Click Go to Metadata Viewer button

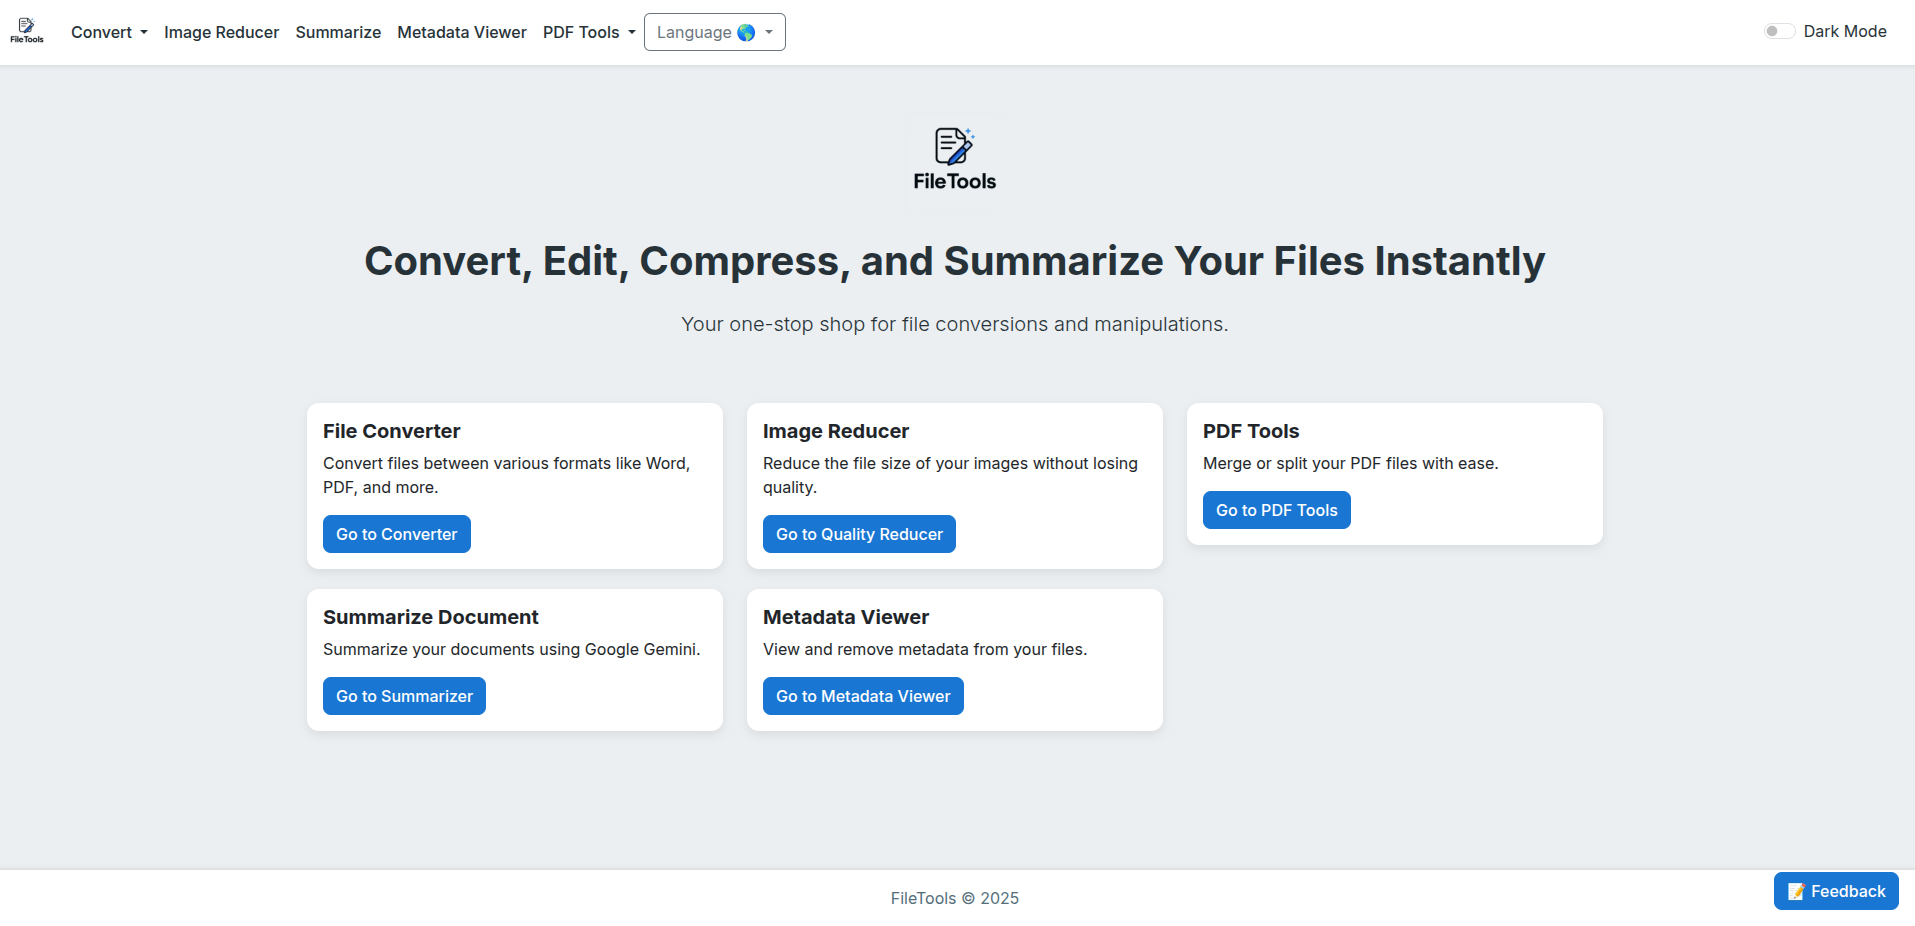tap(862, 696)
